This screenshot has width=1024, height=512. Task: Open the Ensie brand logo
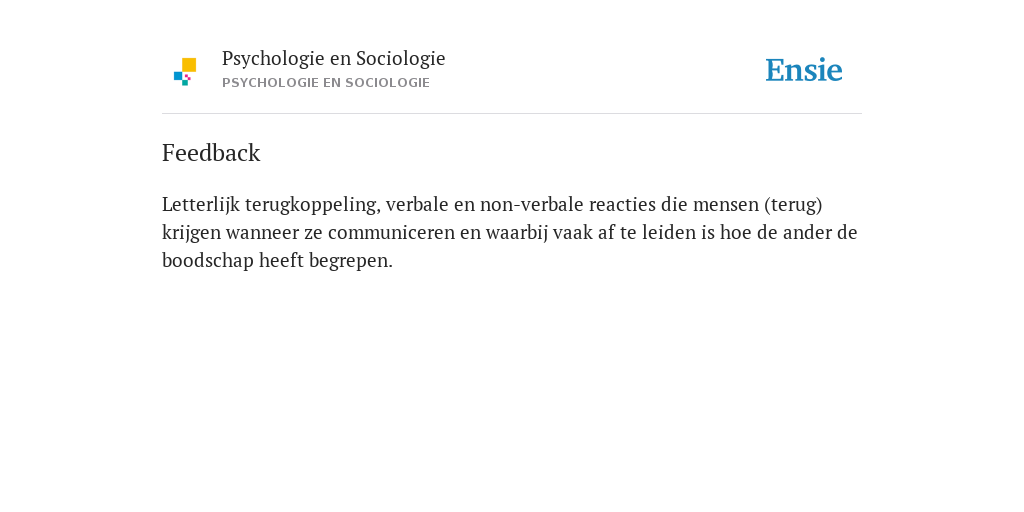(804, 70)
